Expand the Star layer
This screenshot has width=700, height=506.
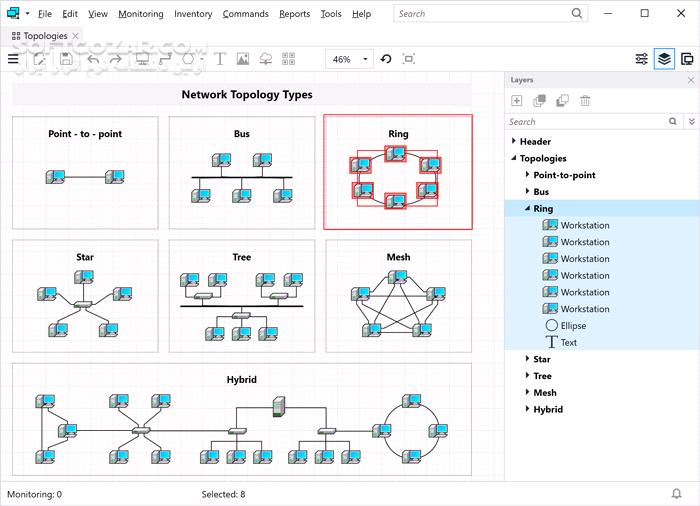point(527,359)
